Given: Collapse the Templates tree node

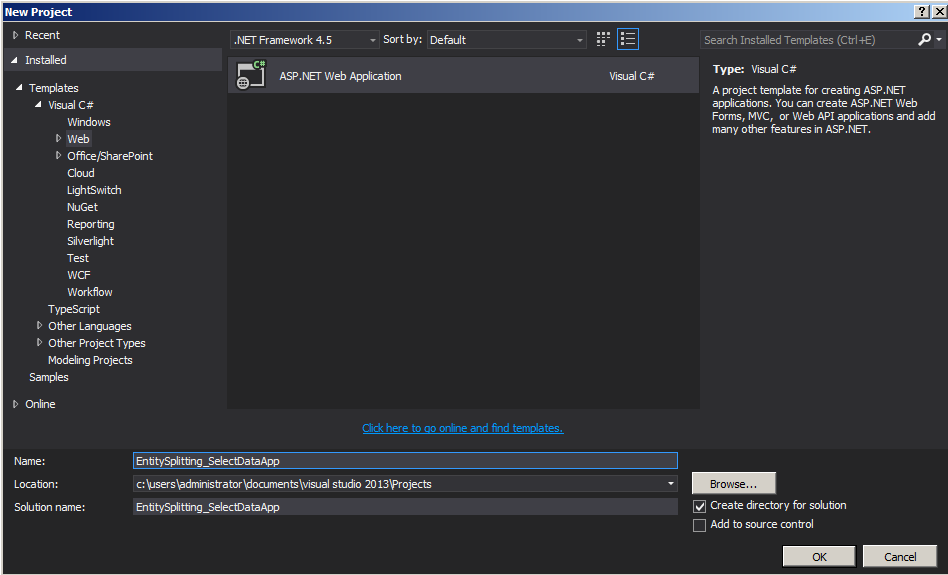Looking at the screenshot, I should pos(19,88).
